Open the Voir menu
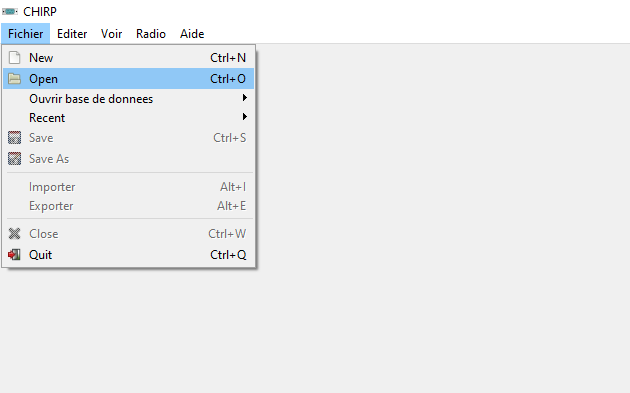The width and height of the screenshot is (630, 393). pyautogui.click(x=111, y=34)
